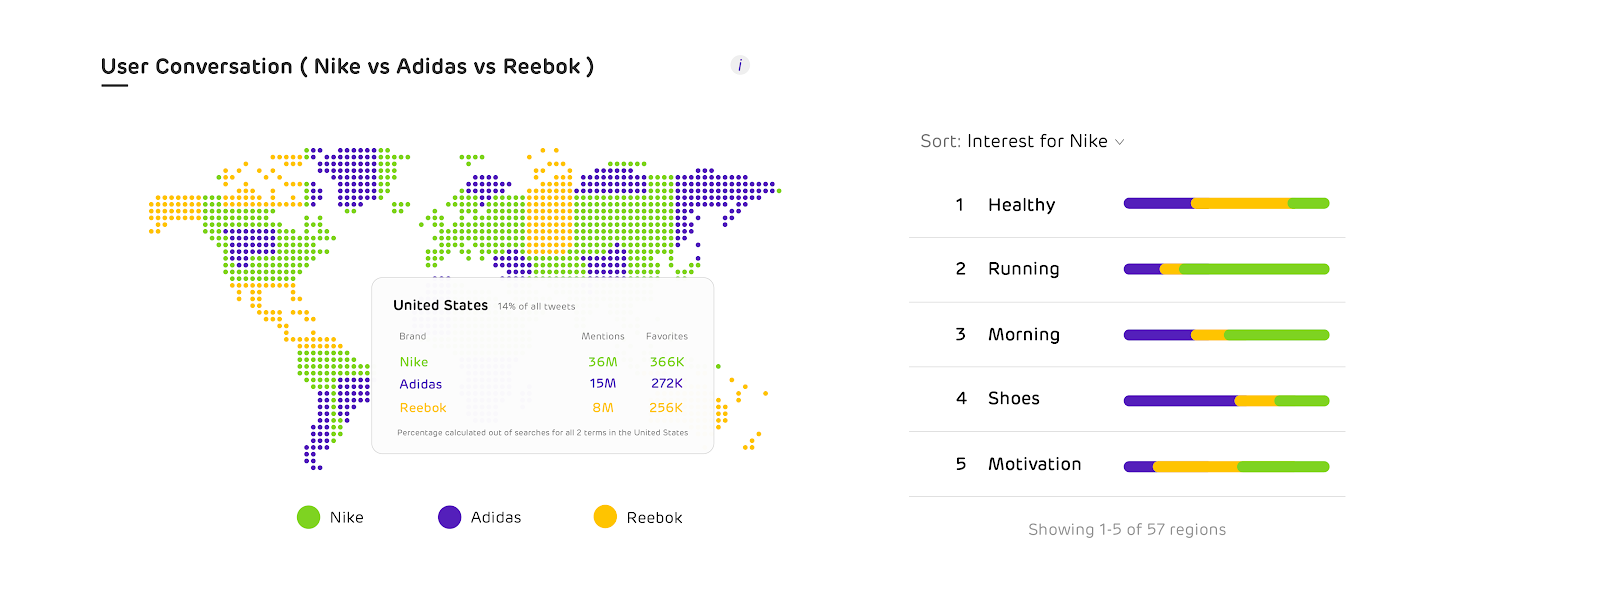Select the Reebok legend label
The width and height of the screenshot is (1600, 606).
[x=654, y=517]
